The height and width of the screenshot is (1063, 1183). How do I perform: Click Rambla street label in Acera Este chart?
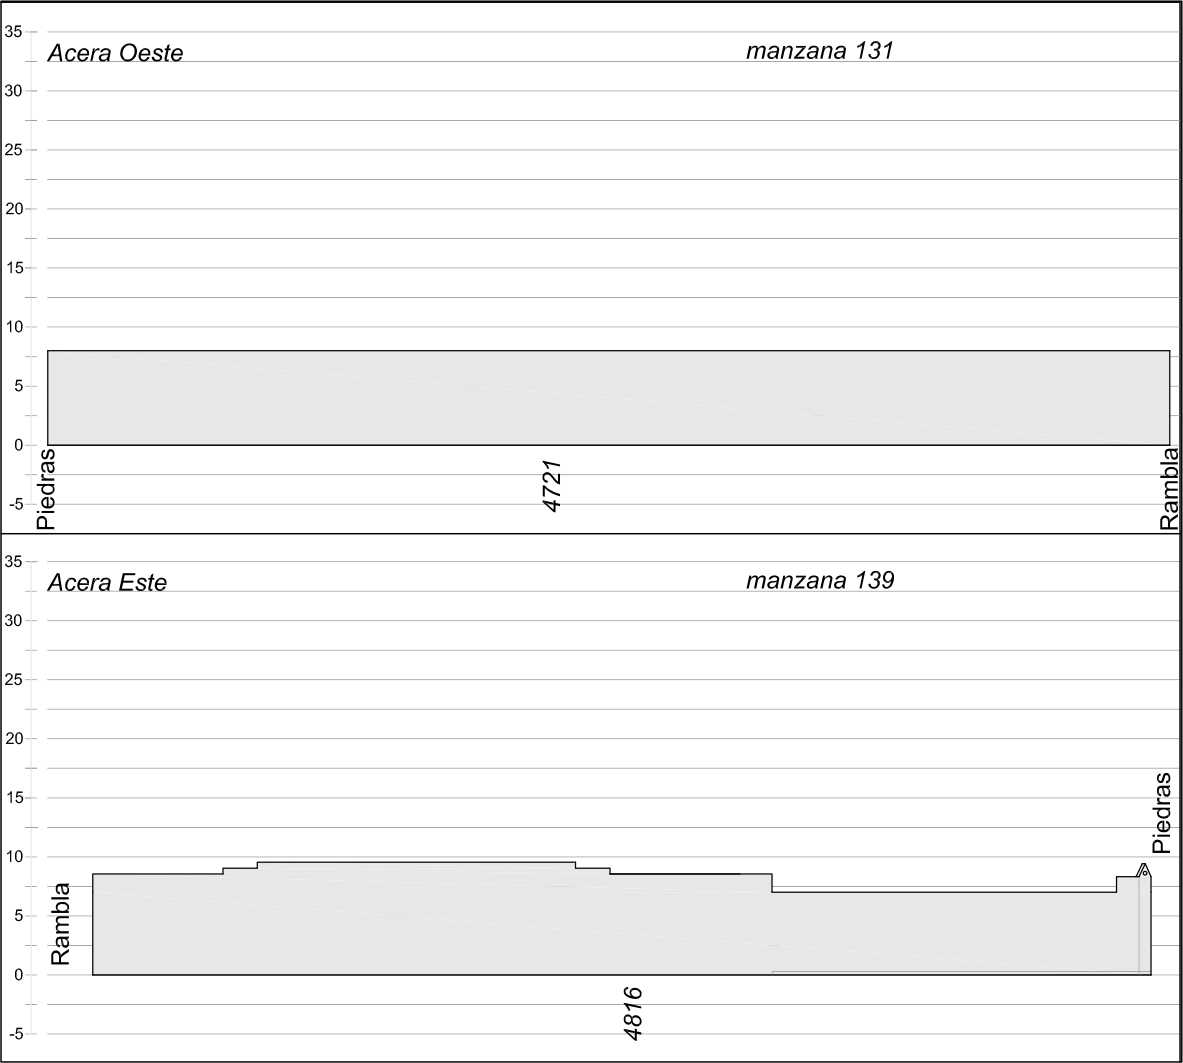tap(61, 923)
